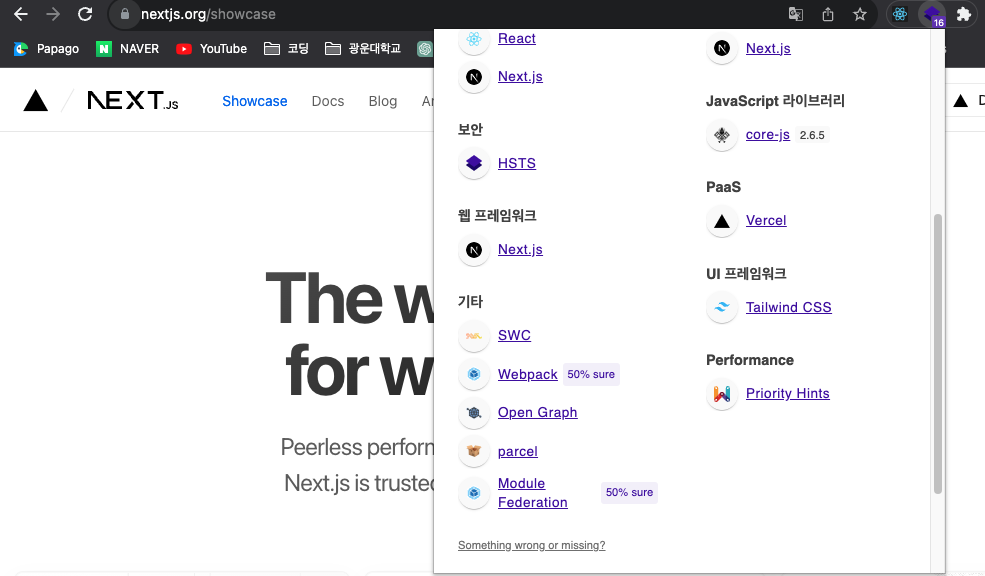This screenshot has width=985, height=576.
Task: Click the parcel box icon
Action: point(474,452)
